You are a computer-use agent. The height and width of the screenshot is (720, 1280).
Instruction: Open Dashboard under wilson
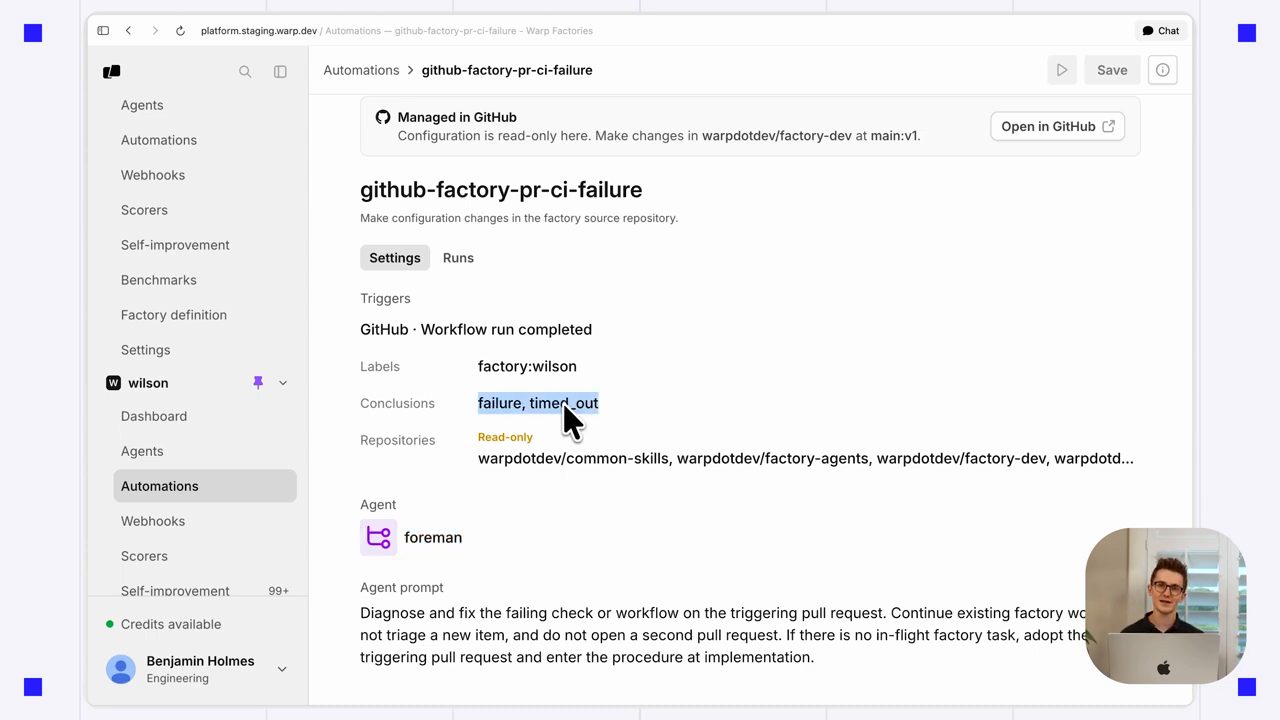154,416
